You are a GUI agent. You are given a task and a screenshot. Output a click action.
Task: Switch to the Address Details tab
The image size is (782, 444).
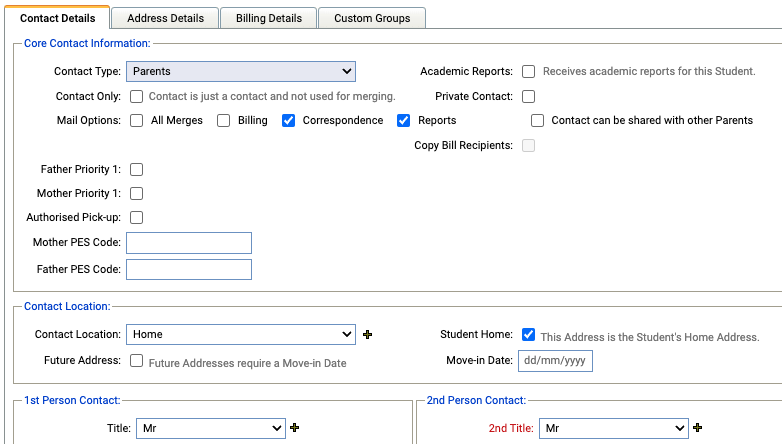point(165,18)
